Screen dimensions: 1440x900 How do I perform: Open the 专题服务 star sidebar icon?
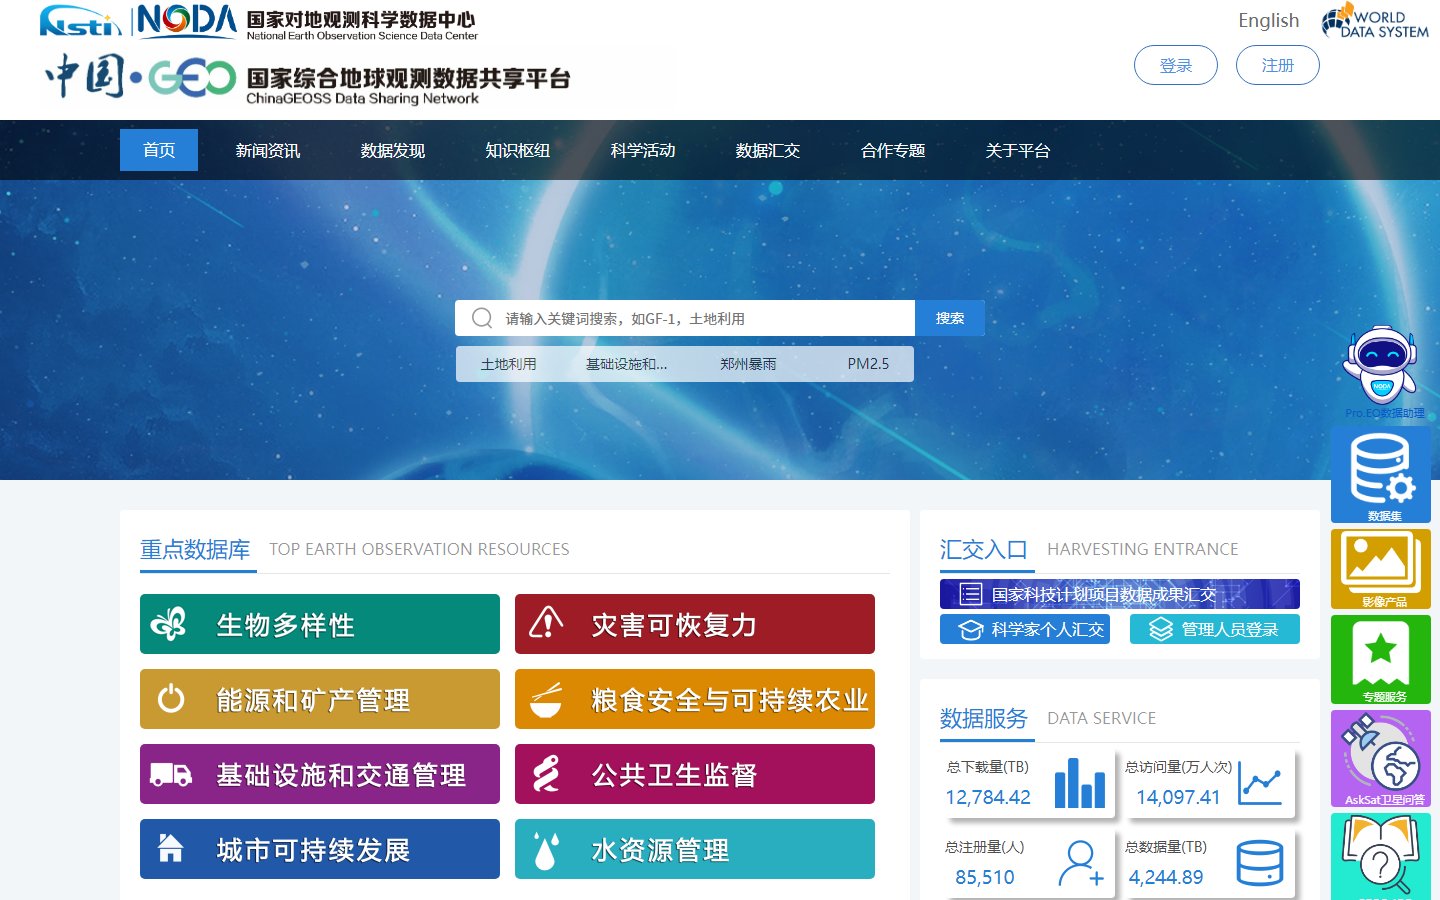(1381, 659)
